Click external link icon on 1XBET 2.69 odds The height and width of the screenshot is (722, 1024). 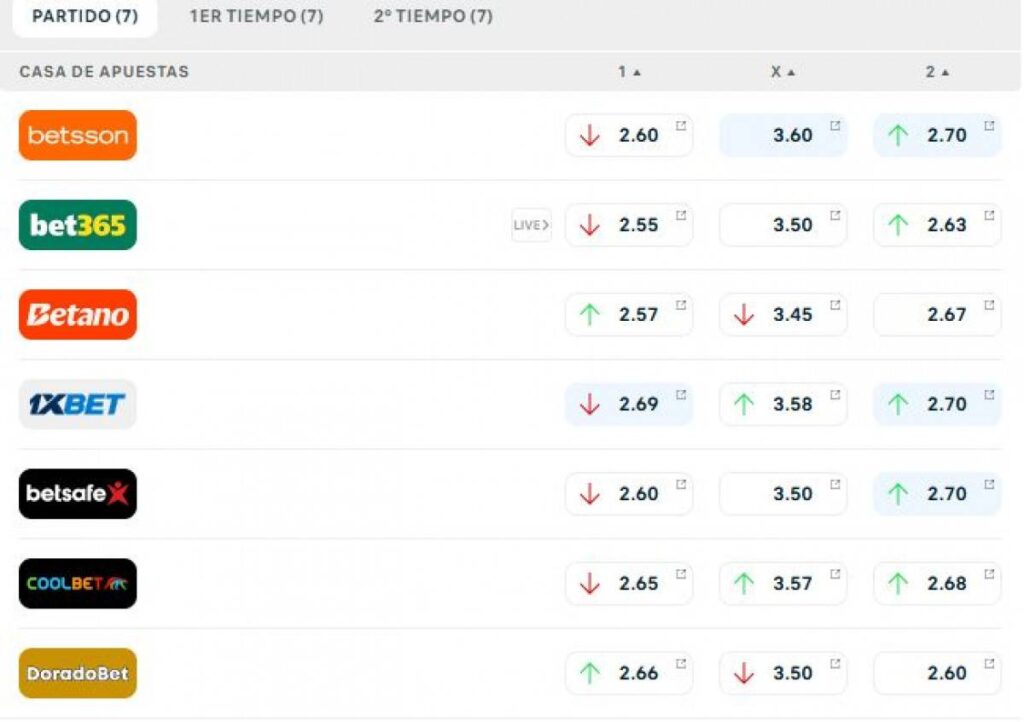tap(680, 394)
